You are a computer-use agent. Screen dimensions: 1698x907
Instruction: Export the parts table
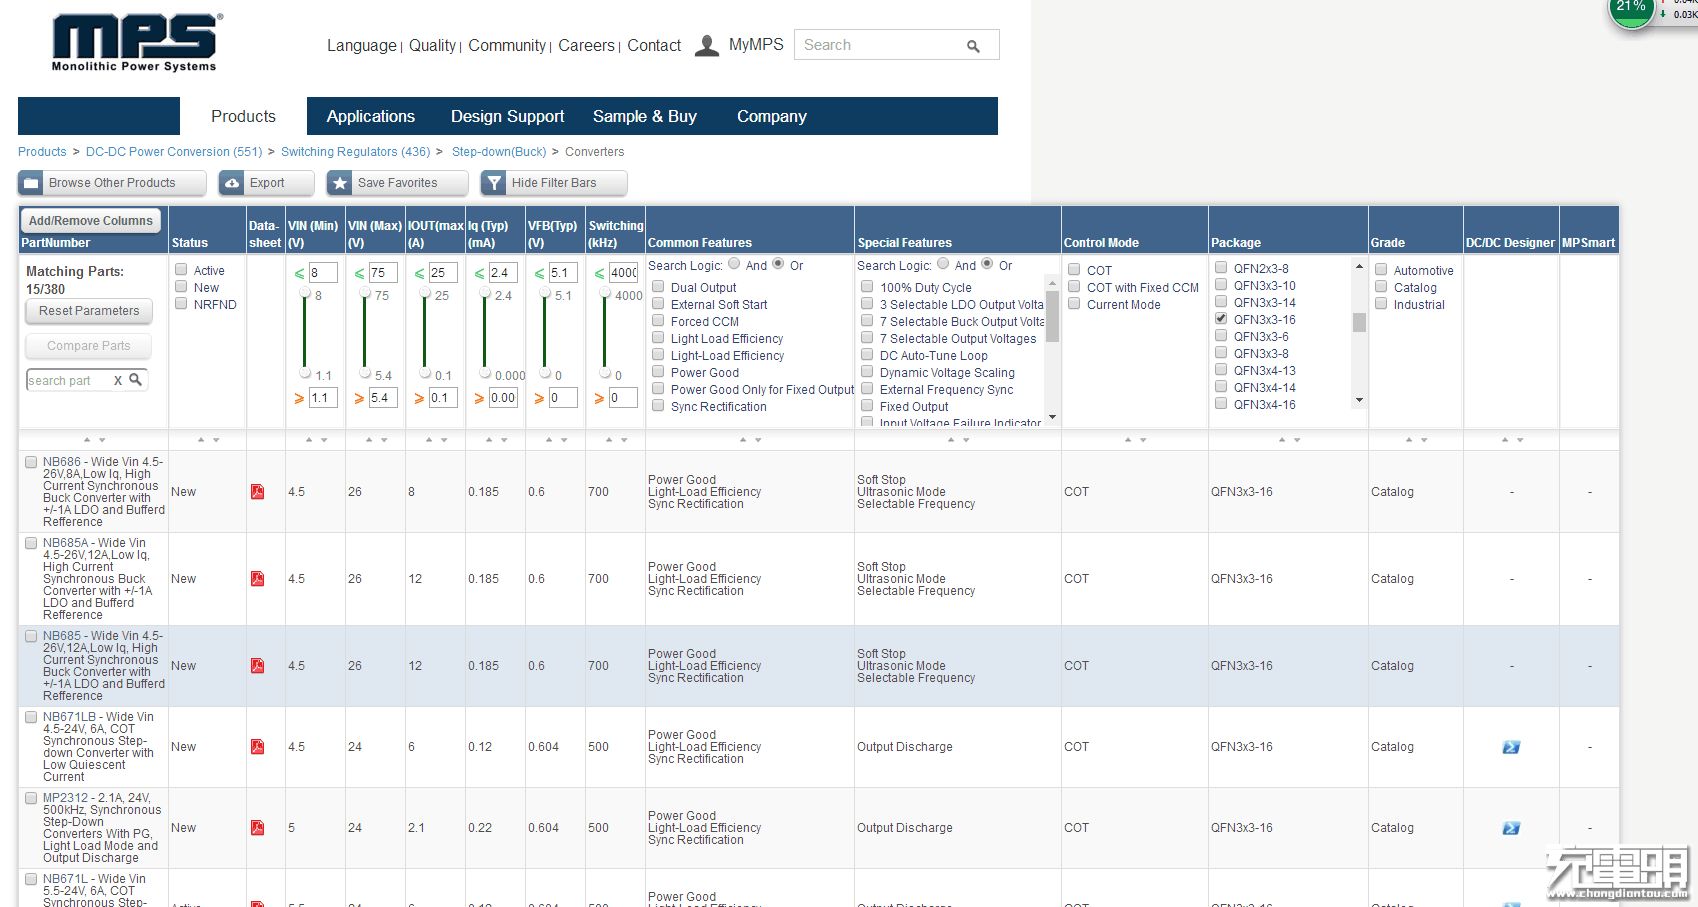[266, 183]
